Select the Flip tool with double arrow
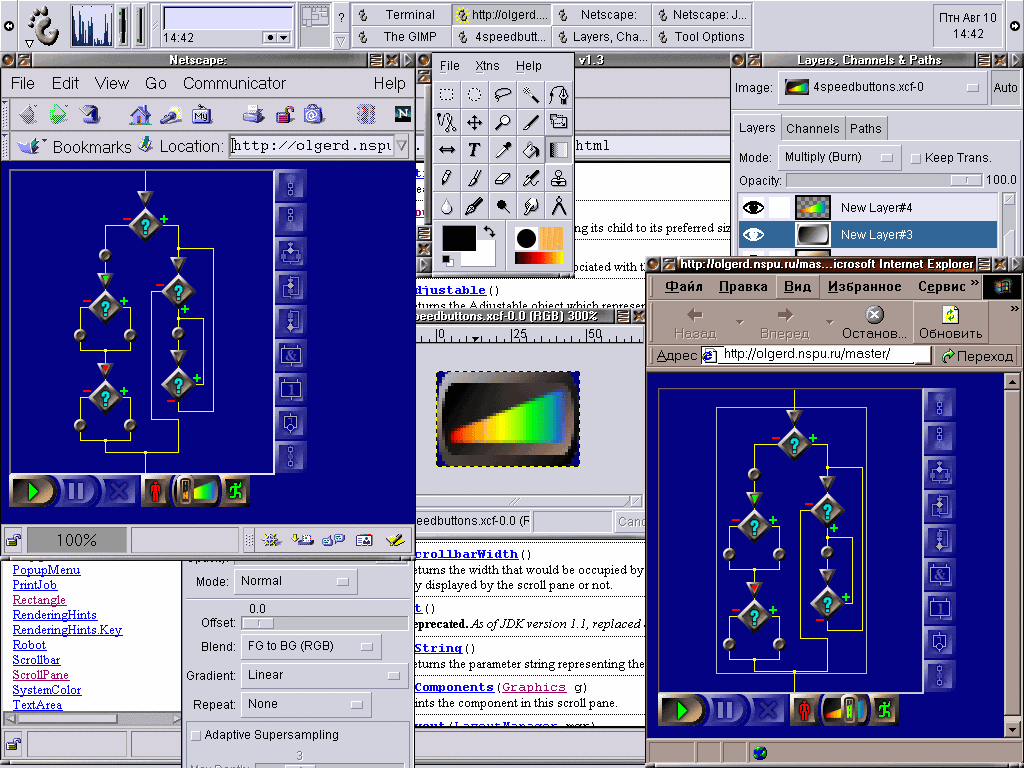 click(x=447, y=150)
